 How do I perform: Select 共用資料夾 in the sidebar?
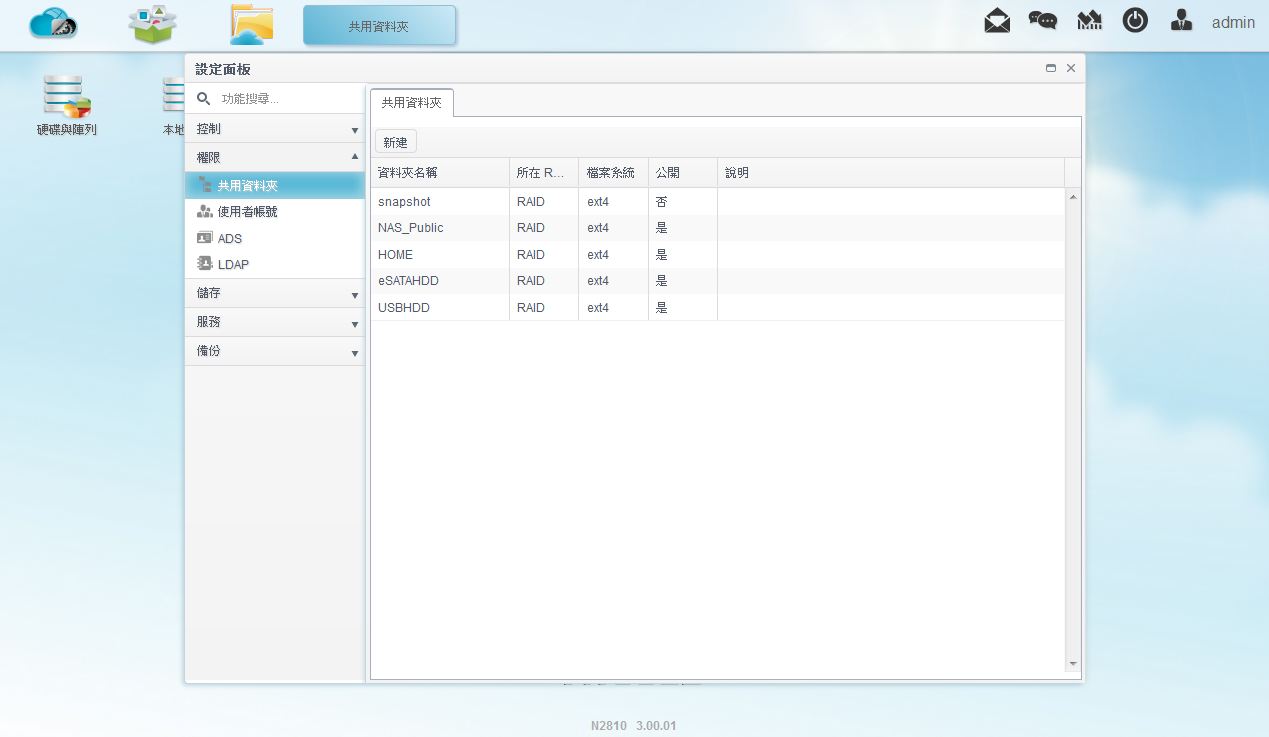click(274, 185)
